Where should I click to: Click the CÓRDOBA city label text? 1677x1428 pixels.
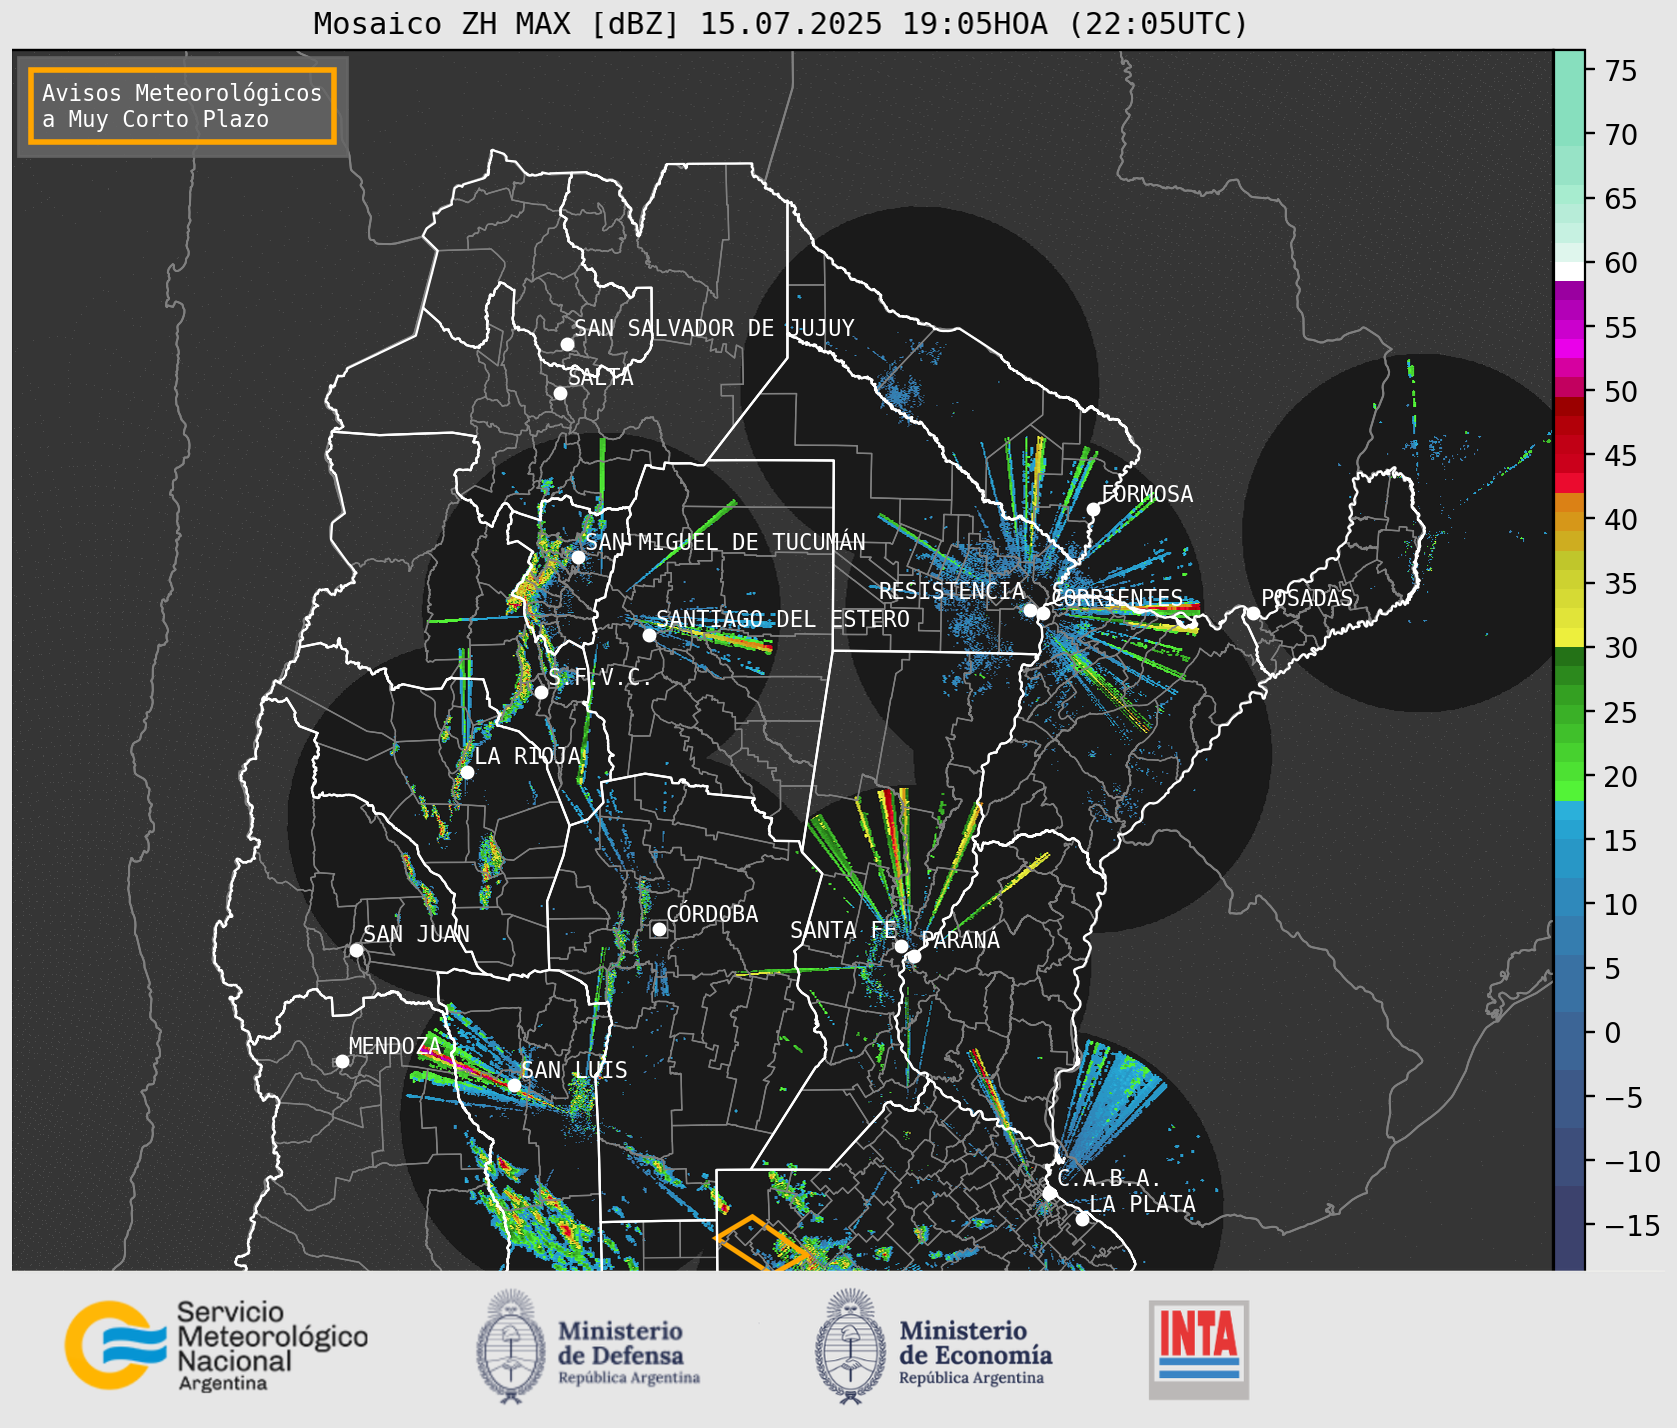[712, 914]
